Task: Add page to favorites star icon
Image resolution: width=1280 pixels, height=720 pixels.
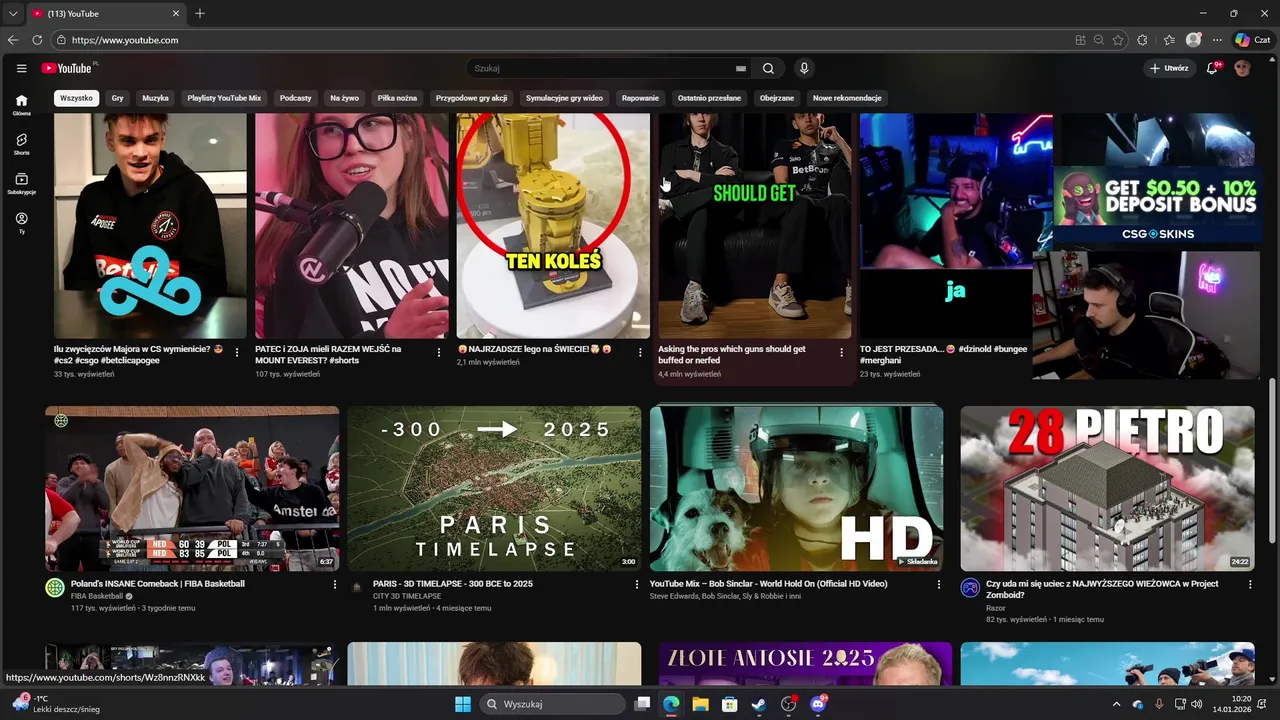Action: (x=1118, y=40)
